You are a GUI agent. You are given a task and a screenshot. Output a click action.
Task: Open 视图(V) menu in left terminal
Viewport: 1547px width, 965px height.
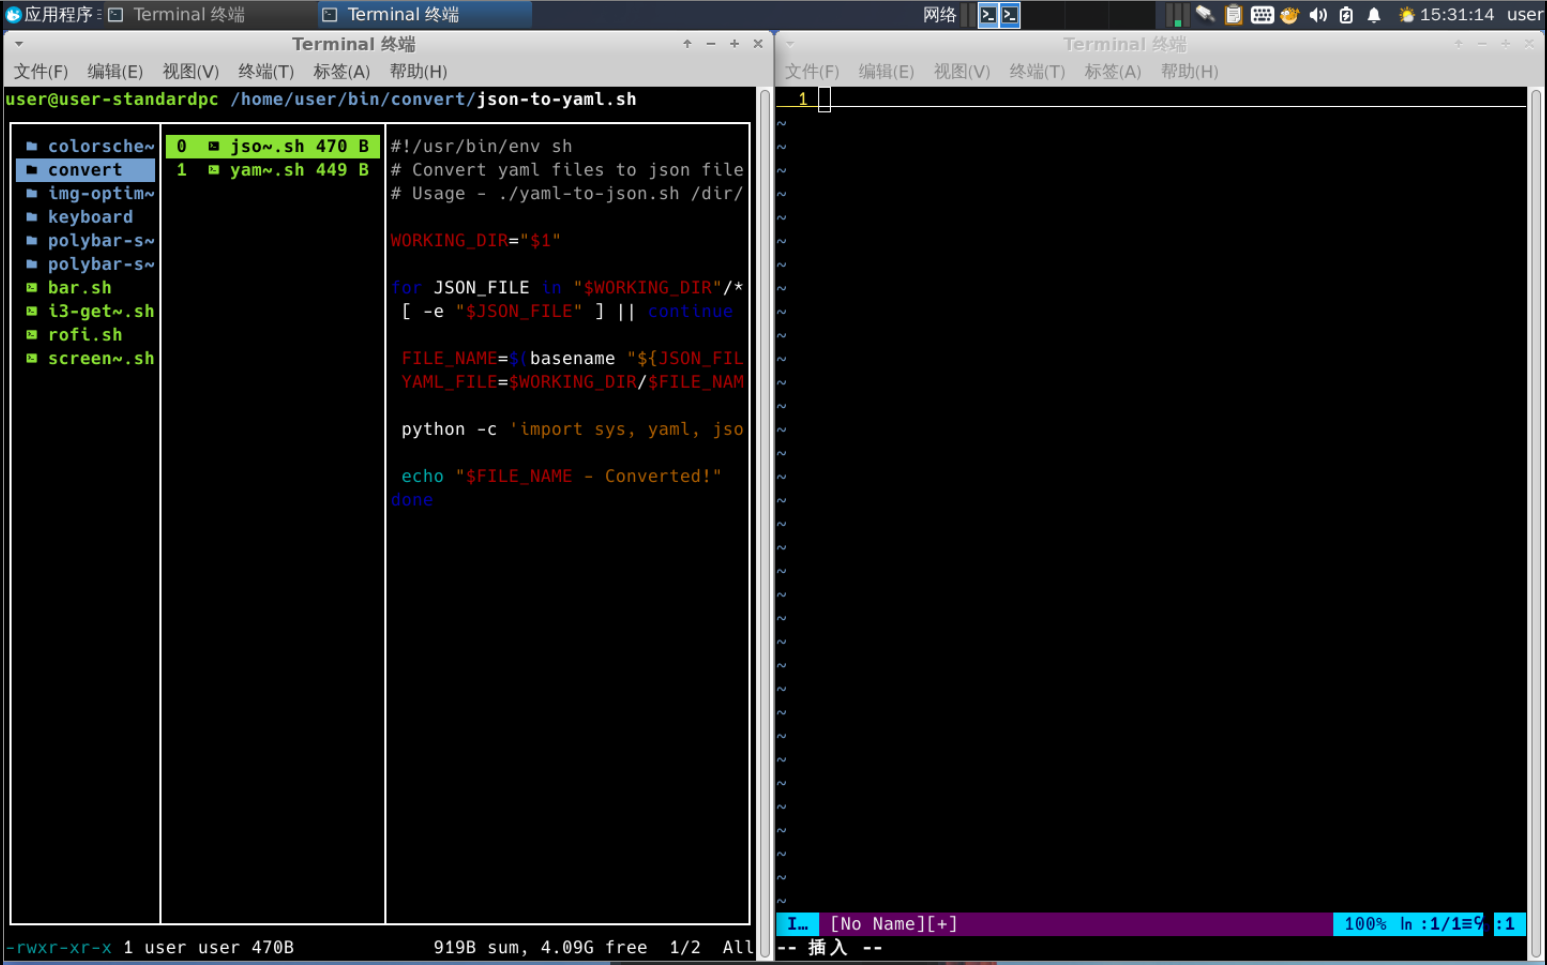tap(191, 71)
